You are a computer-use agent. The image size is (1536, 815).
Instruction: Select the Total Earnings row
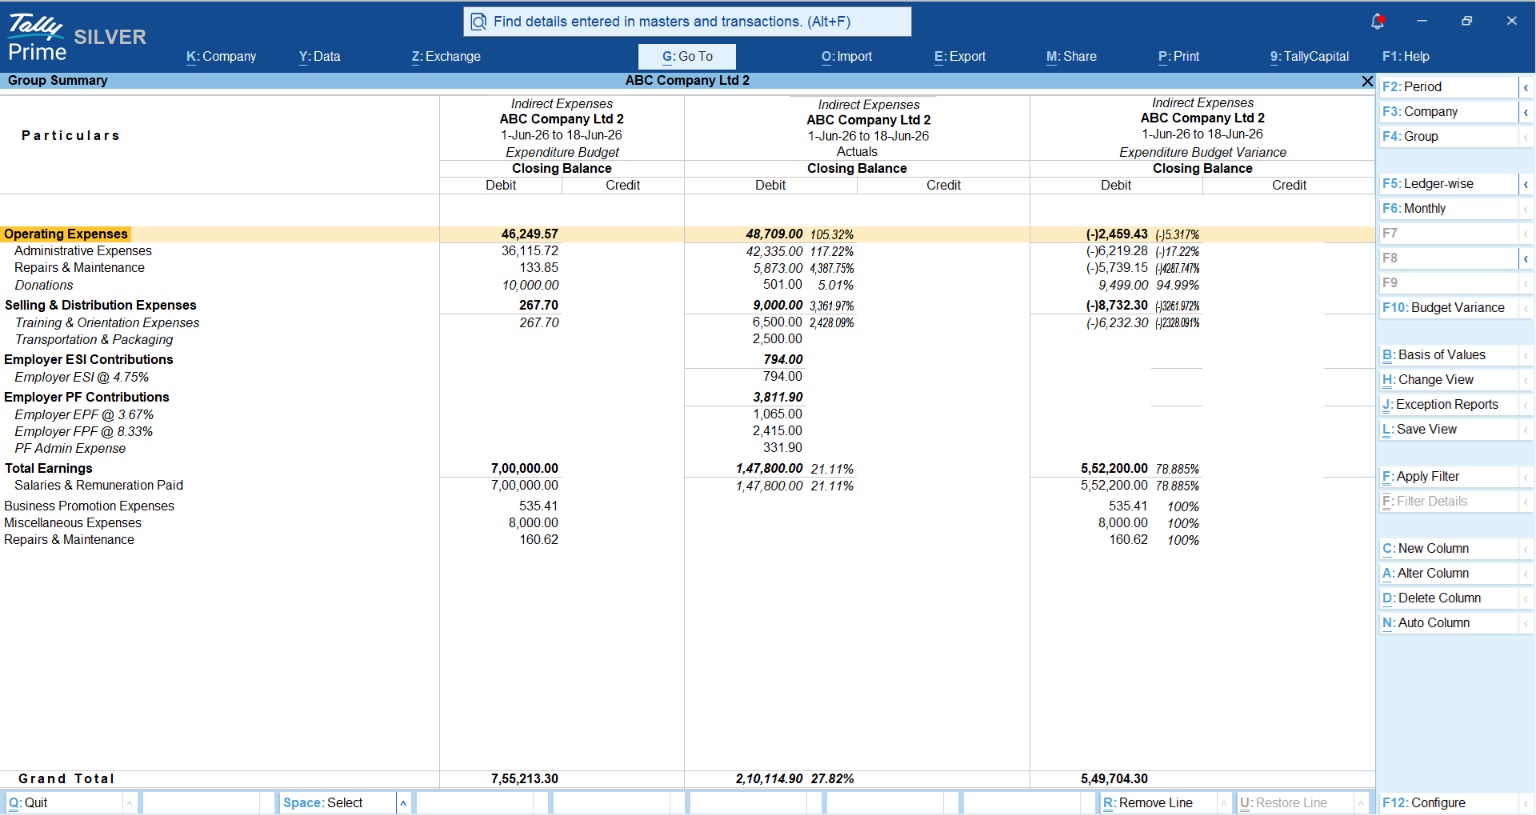[687, 469]
